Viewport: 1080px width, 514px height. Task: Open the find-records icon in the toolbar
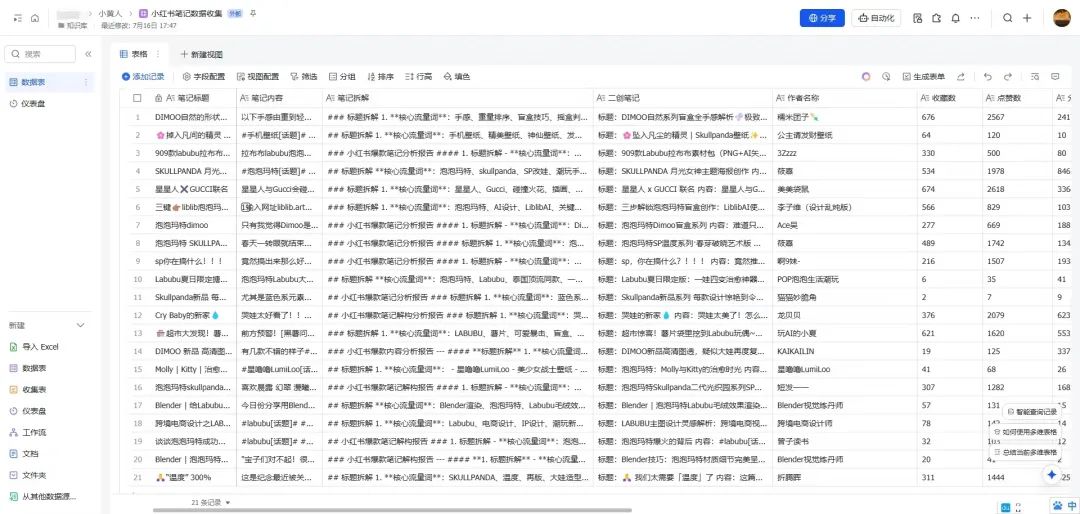point(1035,76)
